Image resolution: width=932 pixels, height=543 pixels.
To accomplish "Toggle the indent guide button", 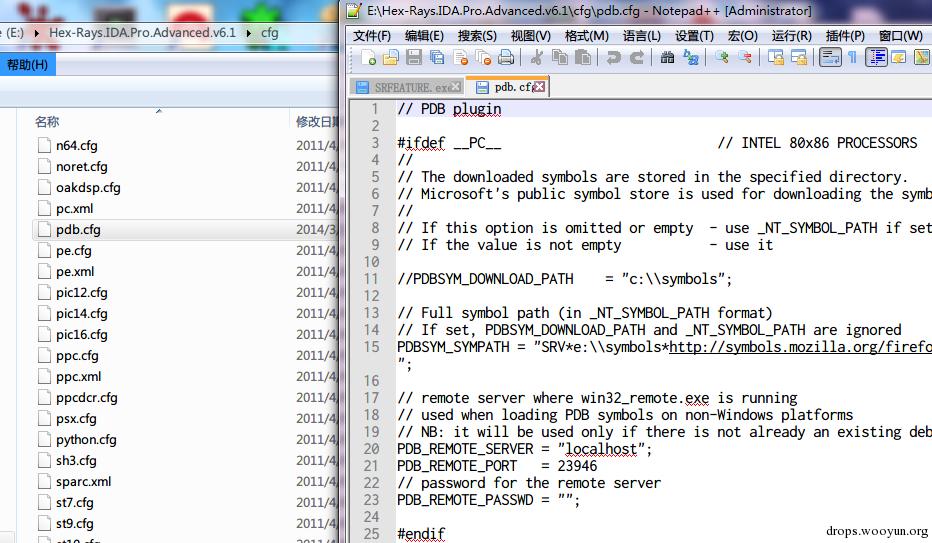I will point(876,58).
